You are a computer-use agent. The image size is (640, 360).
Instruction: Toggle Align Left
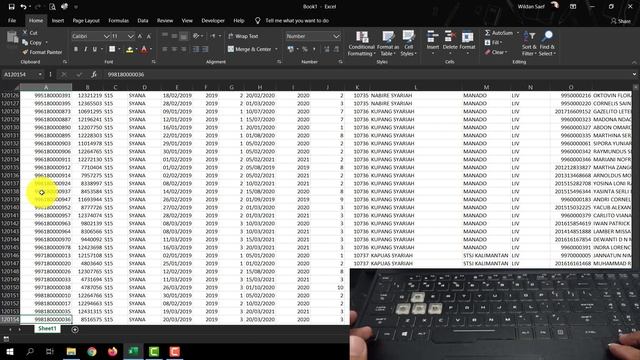pyautogui.click(x=164, y=49)
